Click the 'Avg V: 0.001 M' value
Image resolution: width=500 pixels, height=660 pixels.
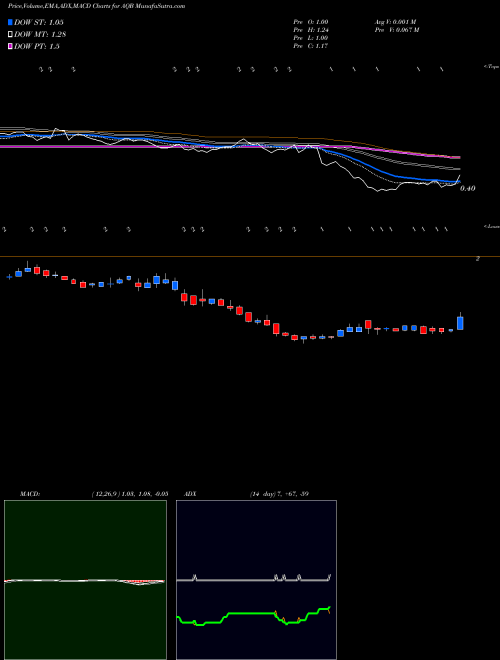tap(396, 22)
